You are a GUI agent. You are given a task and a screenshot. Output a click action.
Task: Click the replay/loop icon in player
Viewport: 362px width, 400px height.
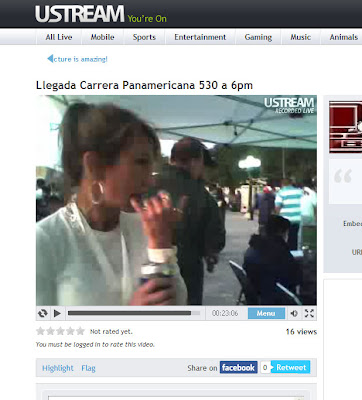coord(43,313)
